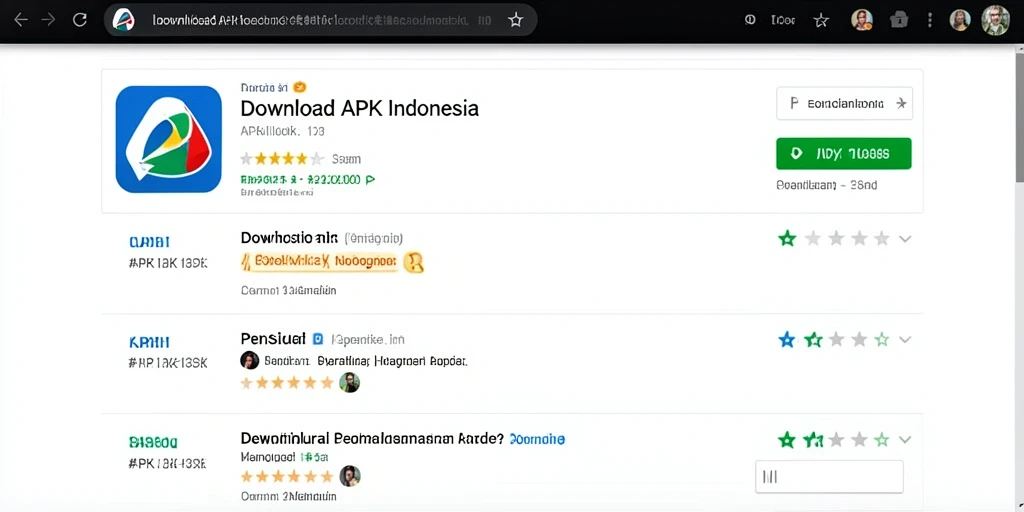Expand the Pensiuel row chevron

click(904, 340)
